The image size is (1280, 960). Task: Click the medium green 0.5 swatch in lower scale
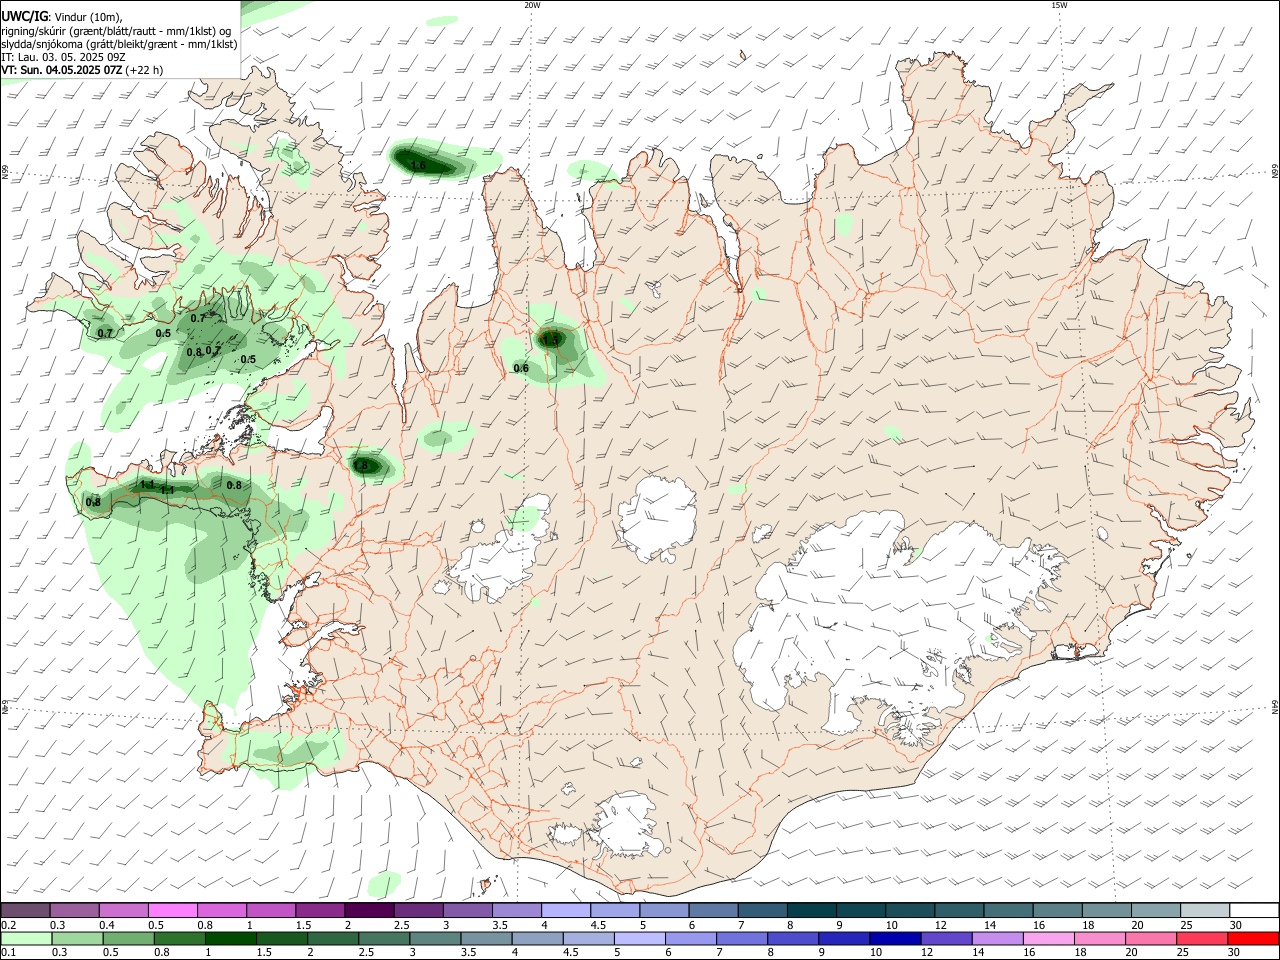point(128,938)
